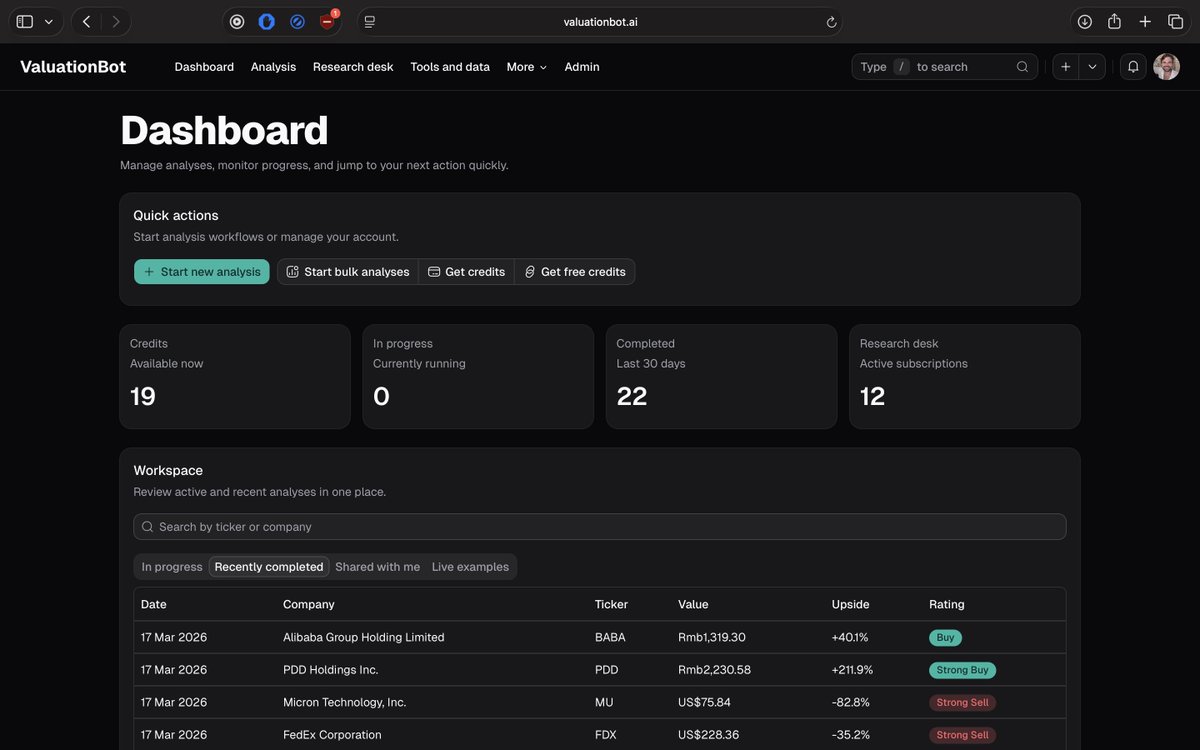The height and width of the screenshot is (750, 1200).
Task: Open a new browser tab with plus
Action: click(1146, 21)
